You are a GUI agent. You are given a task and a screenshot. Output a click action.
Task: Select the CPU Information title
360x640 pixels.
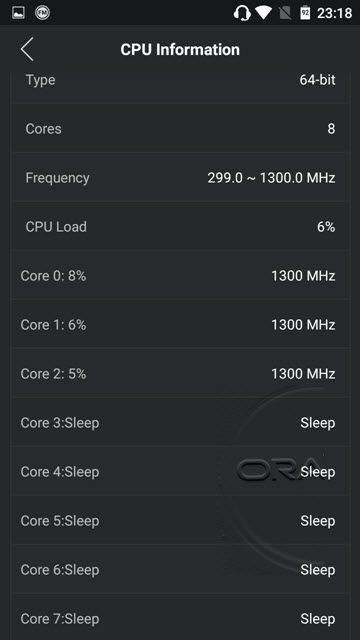pos(180,49)
